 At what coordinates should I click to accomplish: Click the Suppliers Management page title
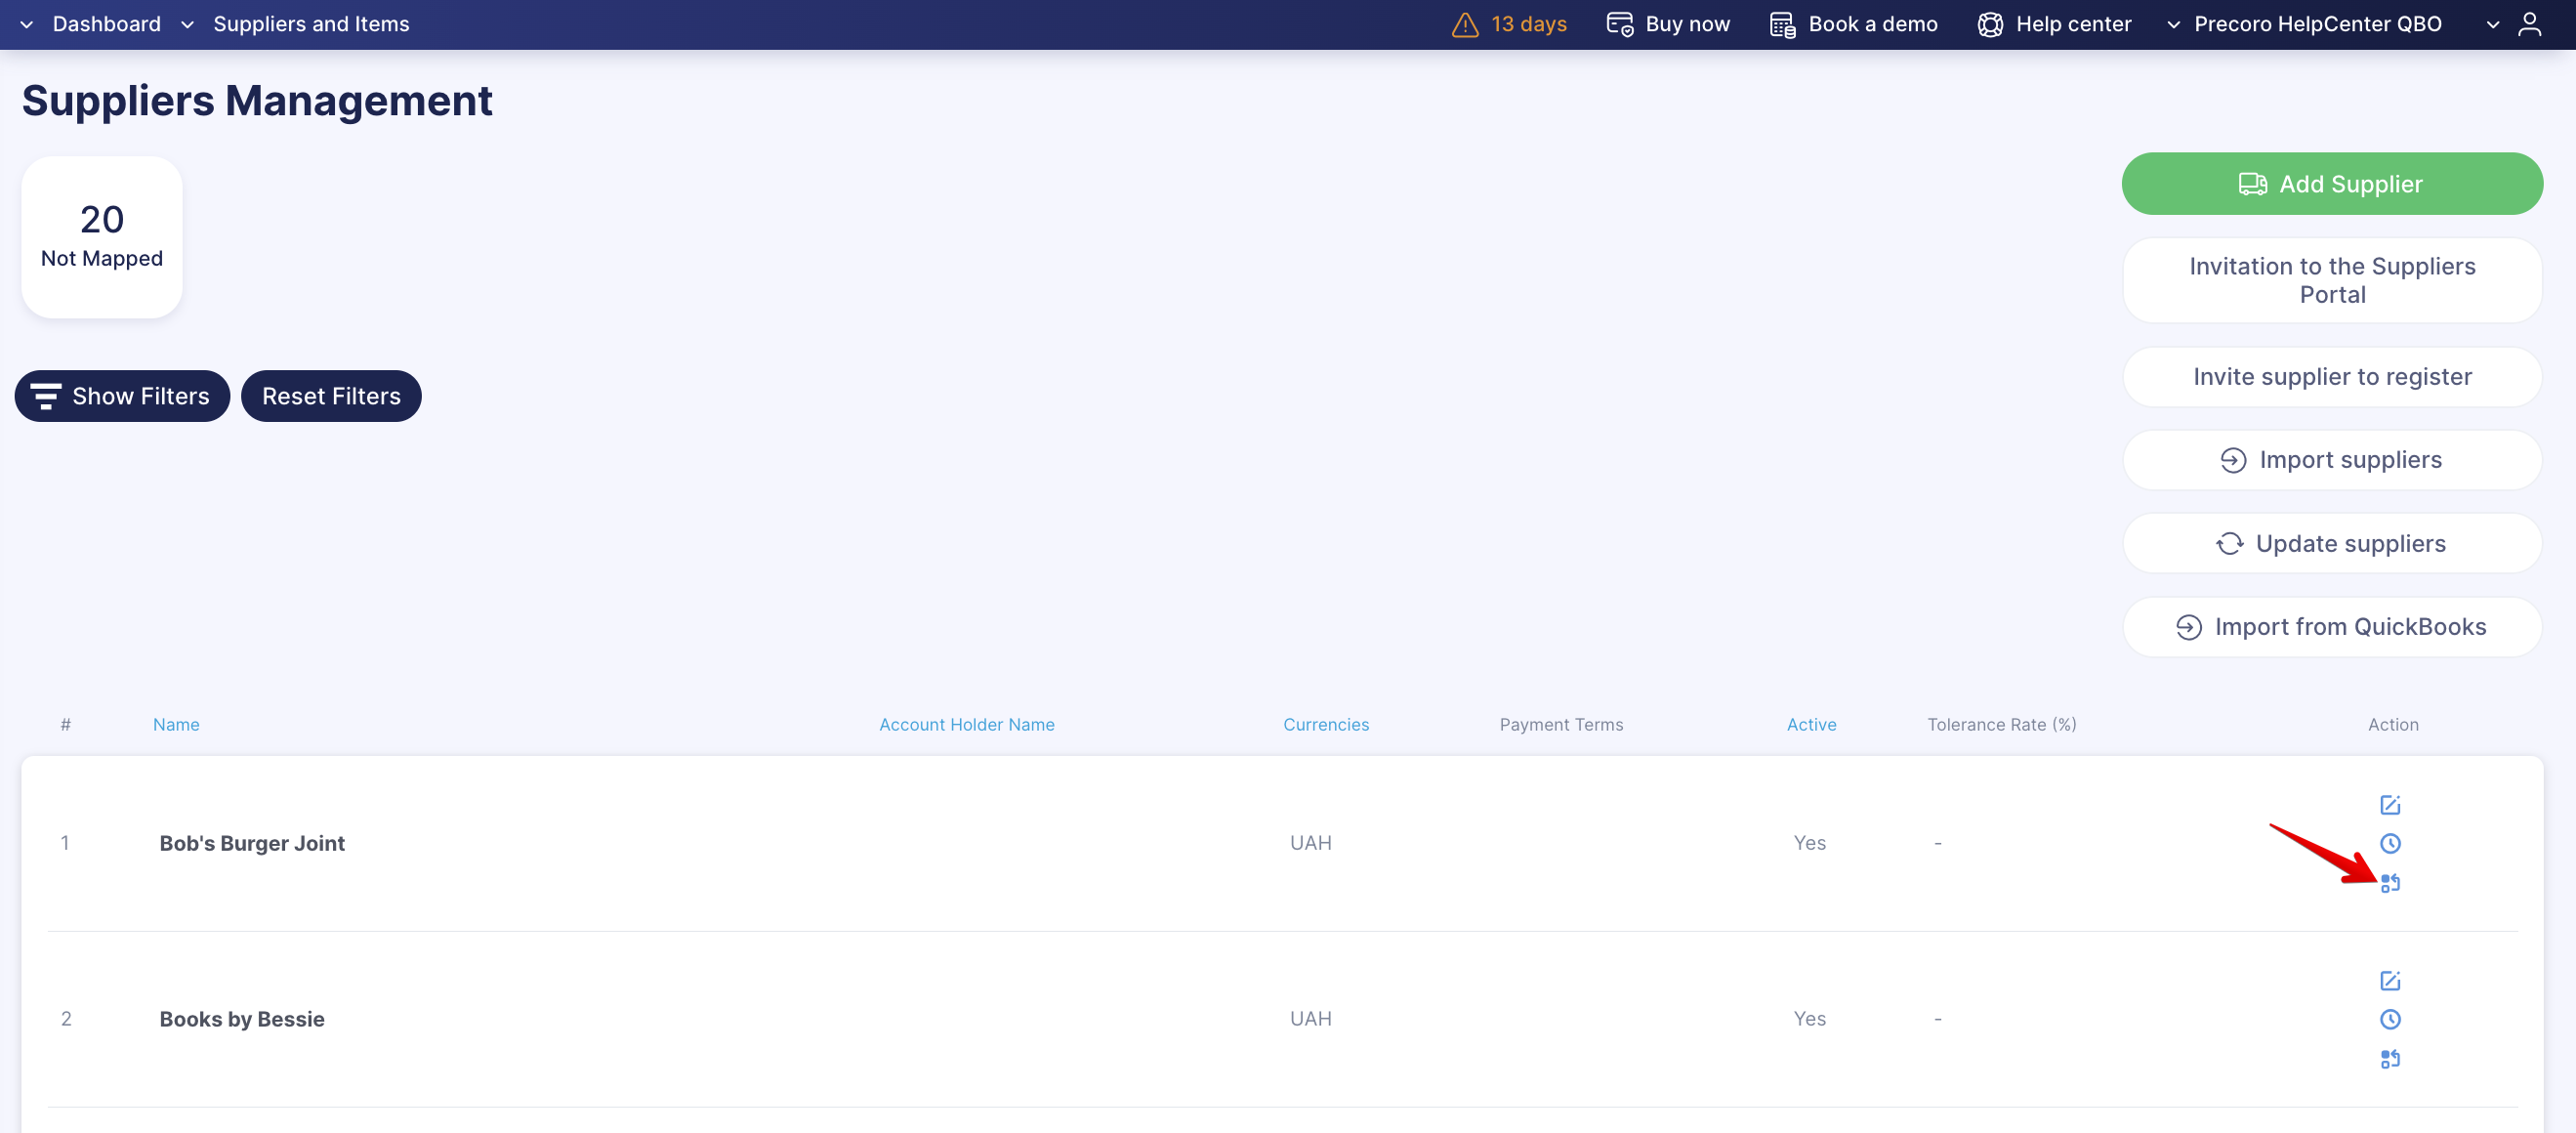pyautogui.click(x=257, y=101)
